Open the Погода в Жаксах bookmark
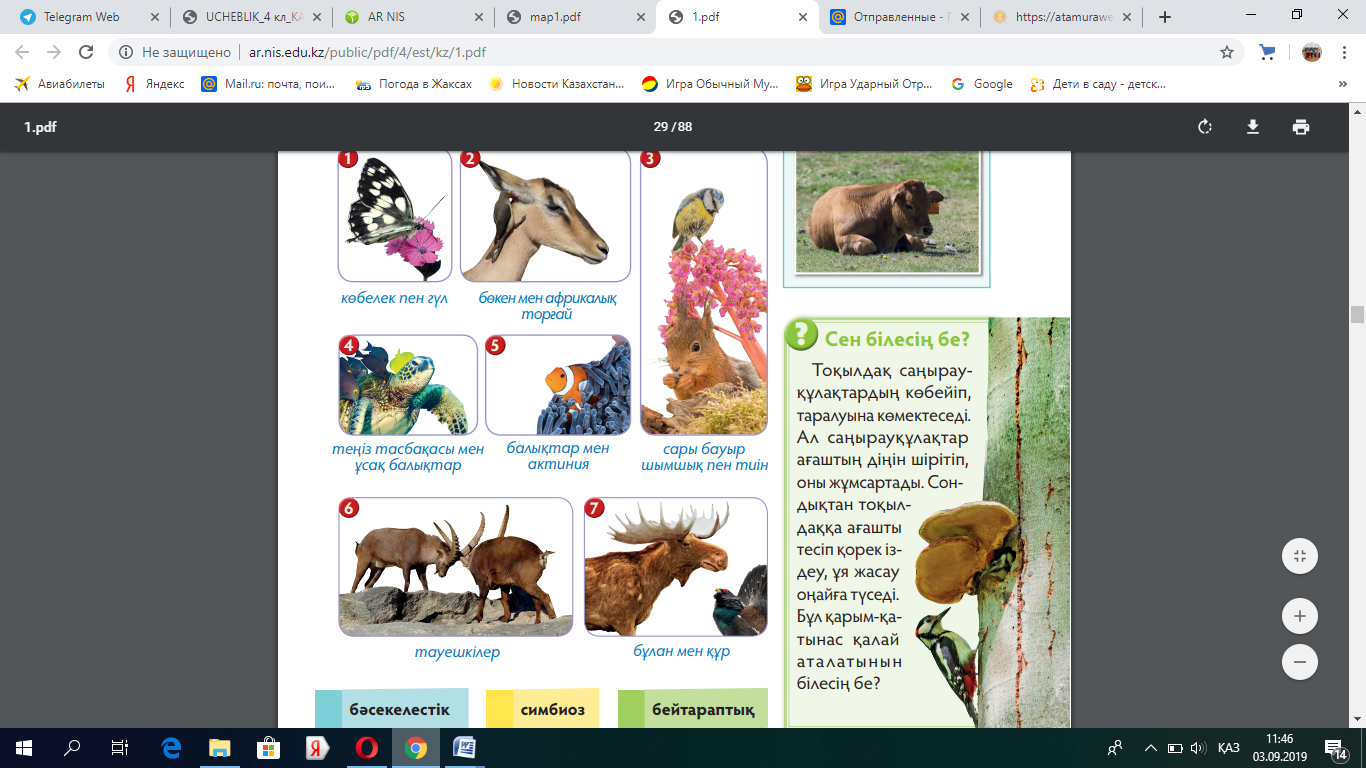This screenshot has width=1366, height=768. [414, 85]
